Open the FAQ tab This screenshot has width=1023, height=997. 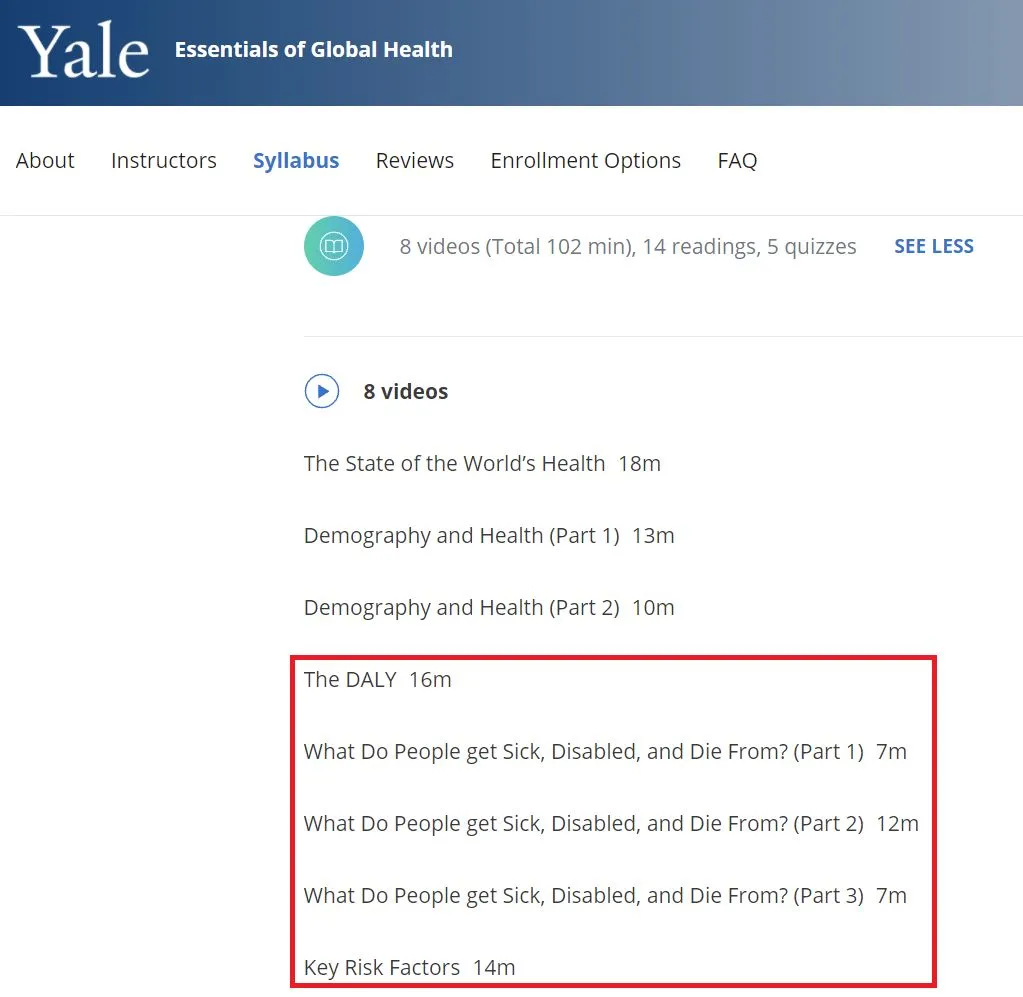point(737,160)
